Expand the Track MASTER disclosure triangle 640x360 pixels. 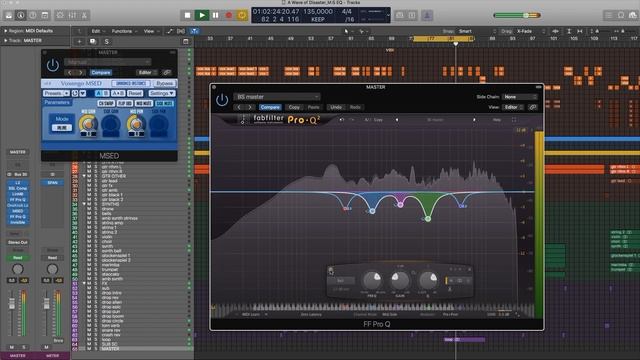click(x=5, y=40)
